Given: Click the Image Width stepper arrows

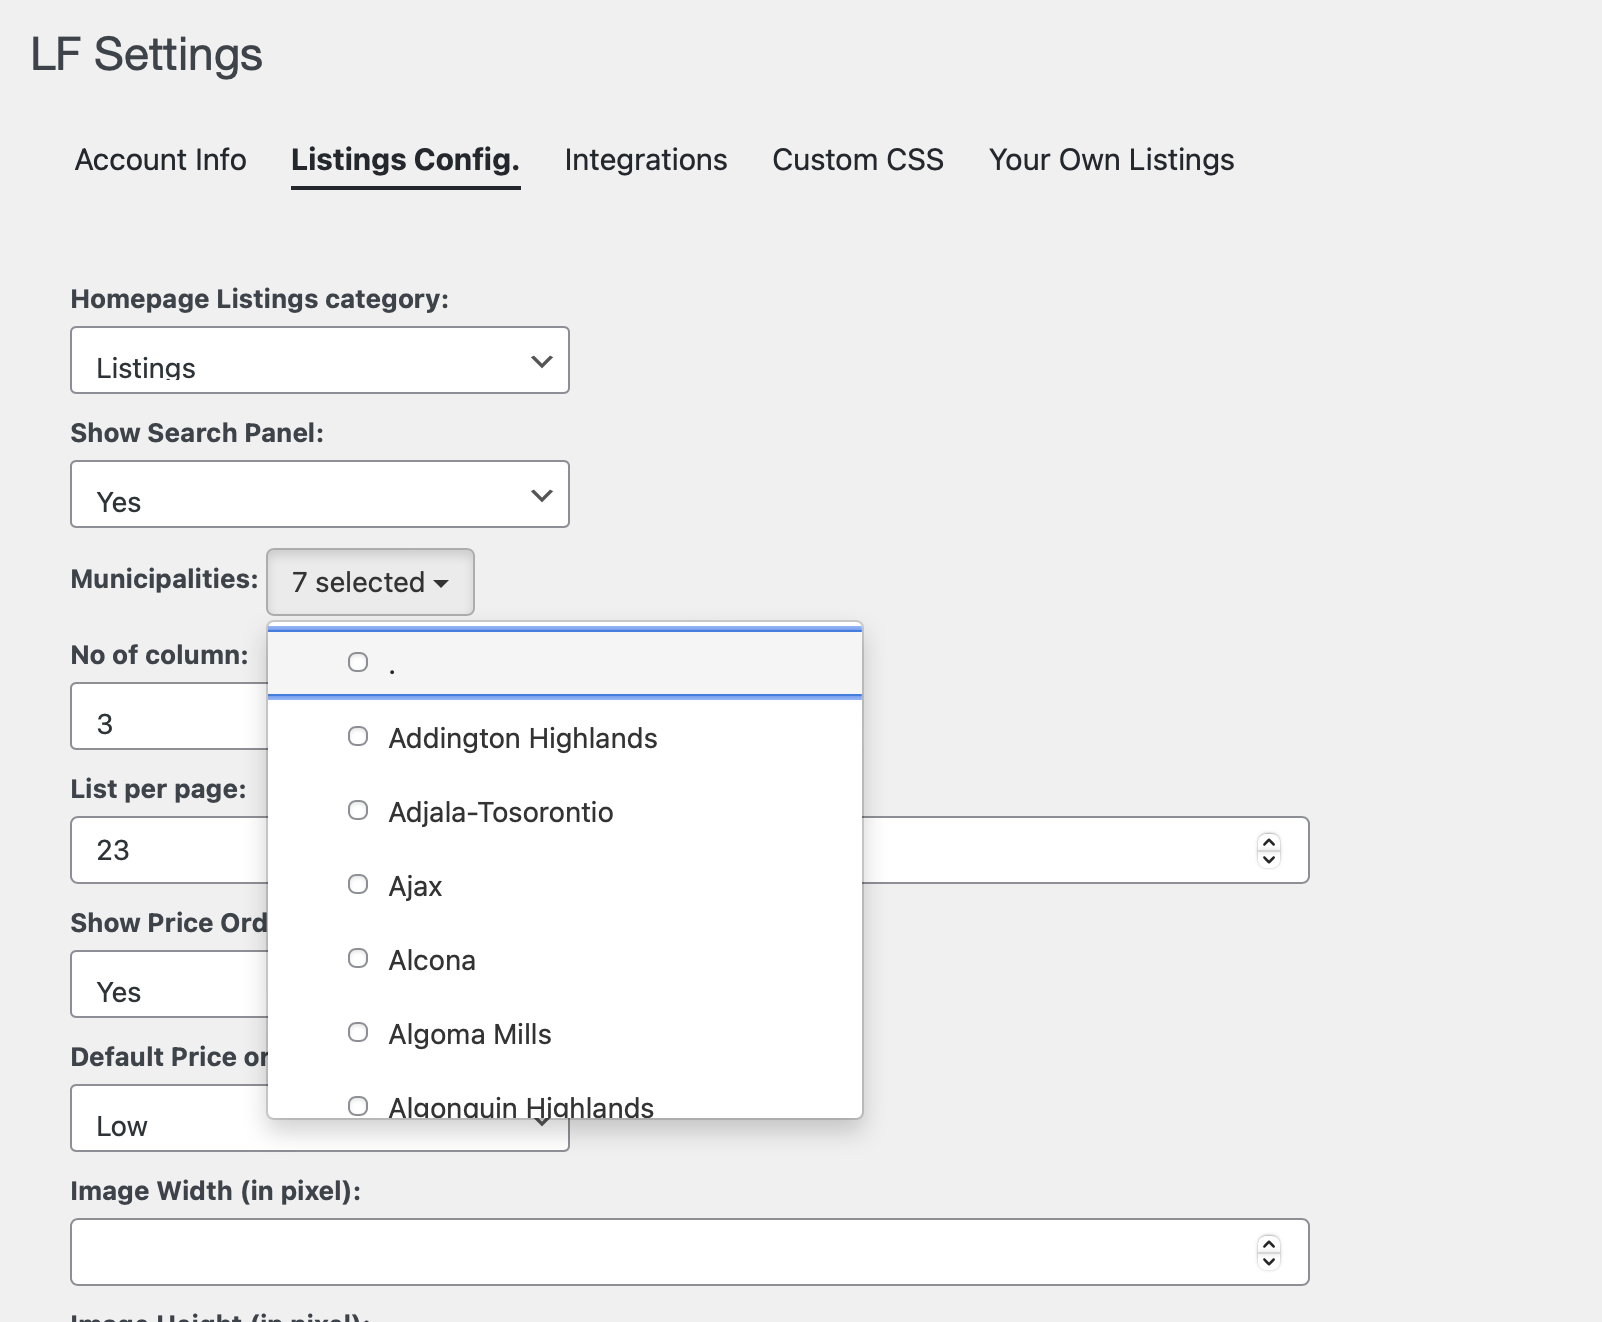Looking at the screenshot, I should [1269, 1252].
